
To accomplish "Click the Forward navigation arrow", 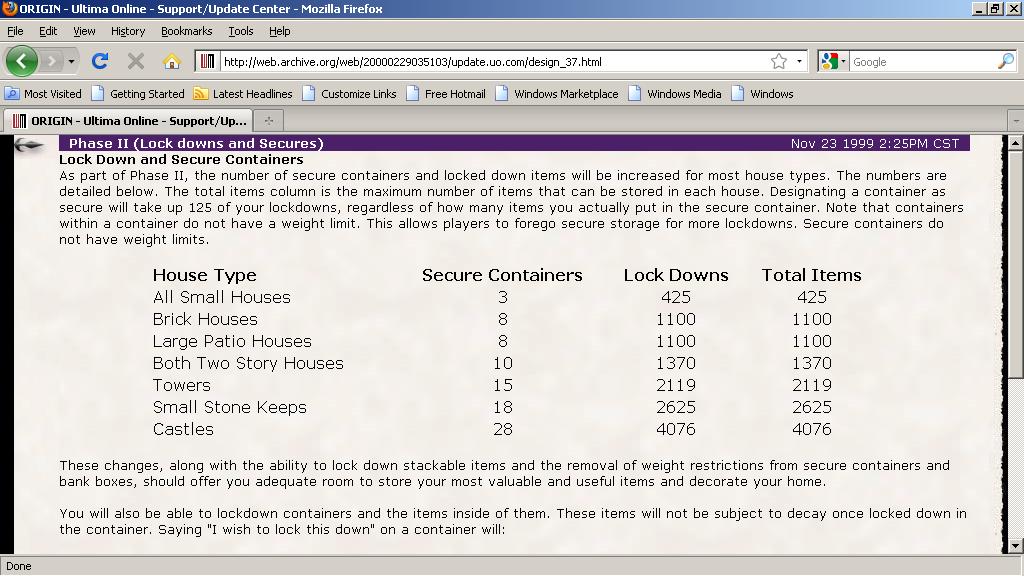I will pos(52,61).
